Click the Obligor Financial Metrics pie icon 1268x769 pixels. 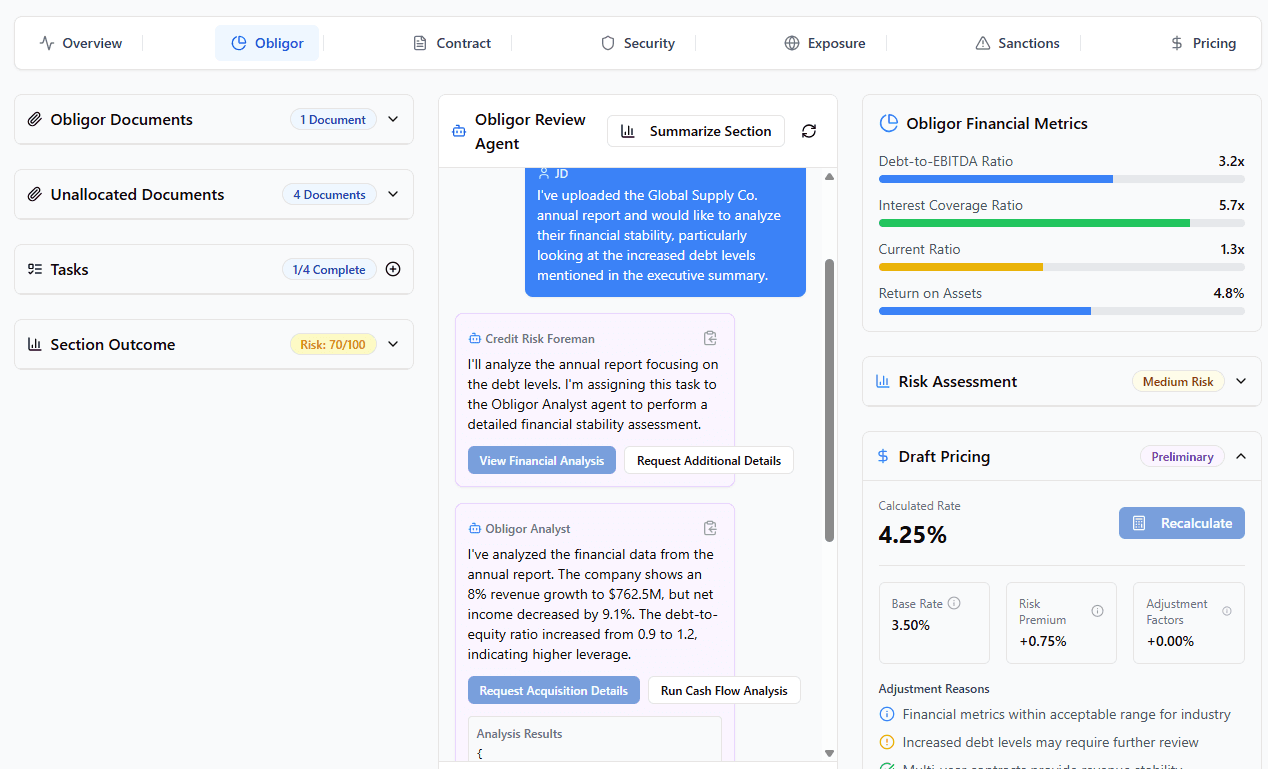click(888, 123)
